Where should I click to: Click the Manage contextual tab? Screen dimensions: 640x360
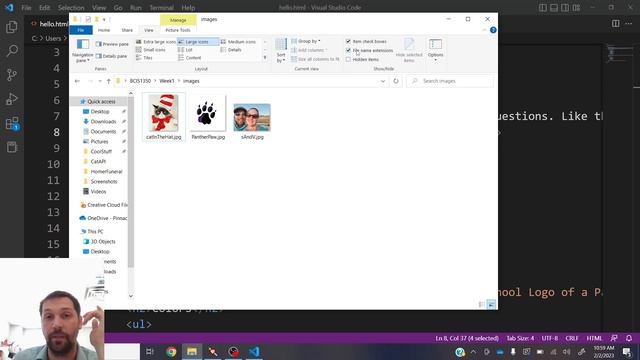[x=178, y=20]
